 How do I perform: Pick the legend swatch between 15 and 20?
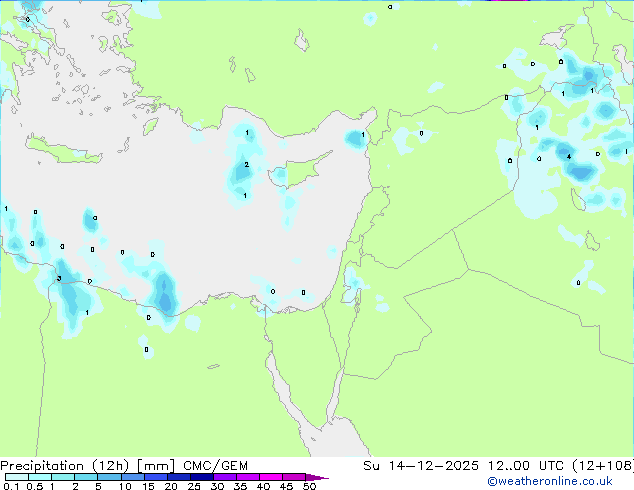156,477
